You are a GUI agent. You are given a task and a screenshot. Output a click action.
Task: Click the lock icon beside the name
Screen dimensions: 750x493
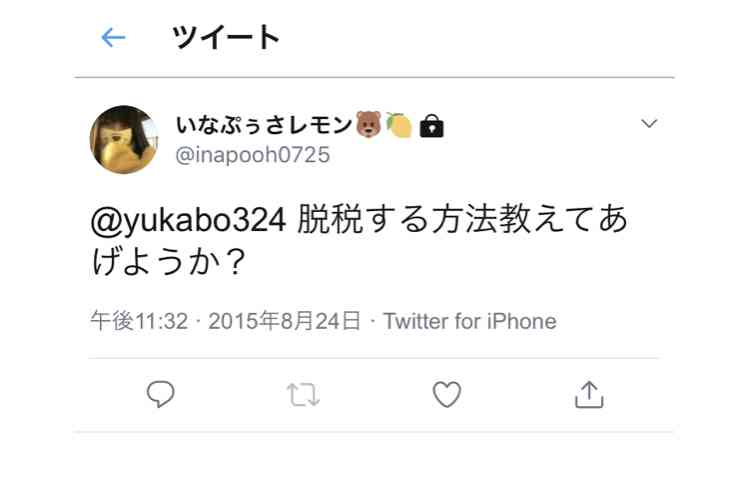(431, 126)
